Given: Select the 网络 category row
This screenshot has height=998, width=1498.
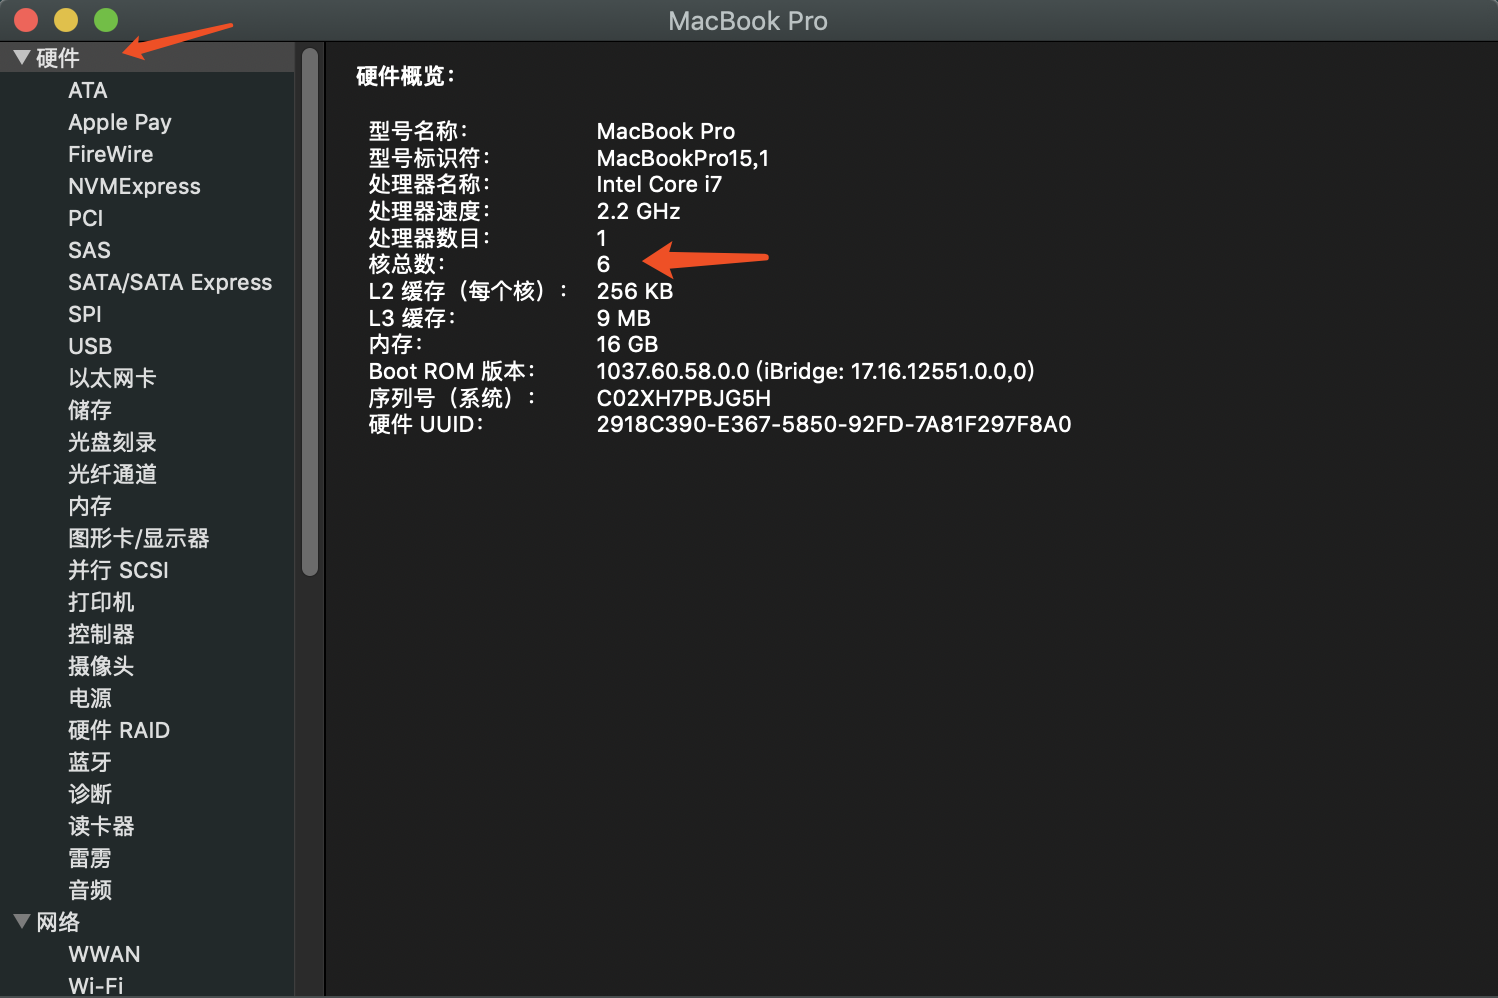Looking at the screenshot, I should click(147, 922).
